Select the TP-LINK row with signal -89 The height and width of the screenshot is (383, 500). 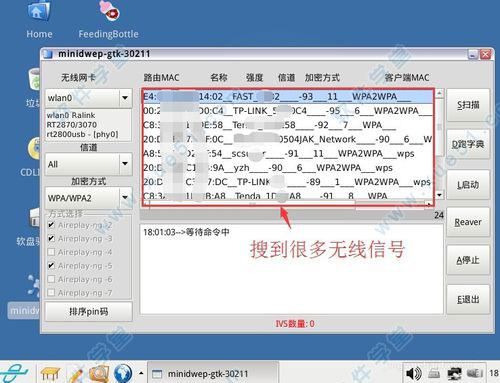288,182
